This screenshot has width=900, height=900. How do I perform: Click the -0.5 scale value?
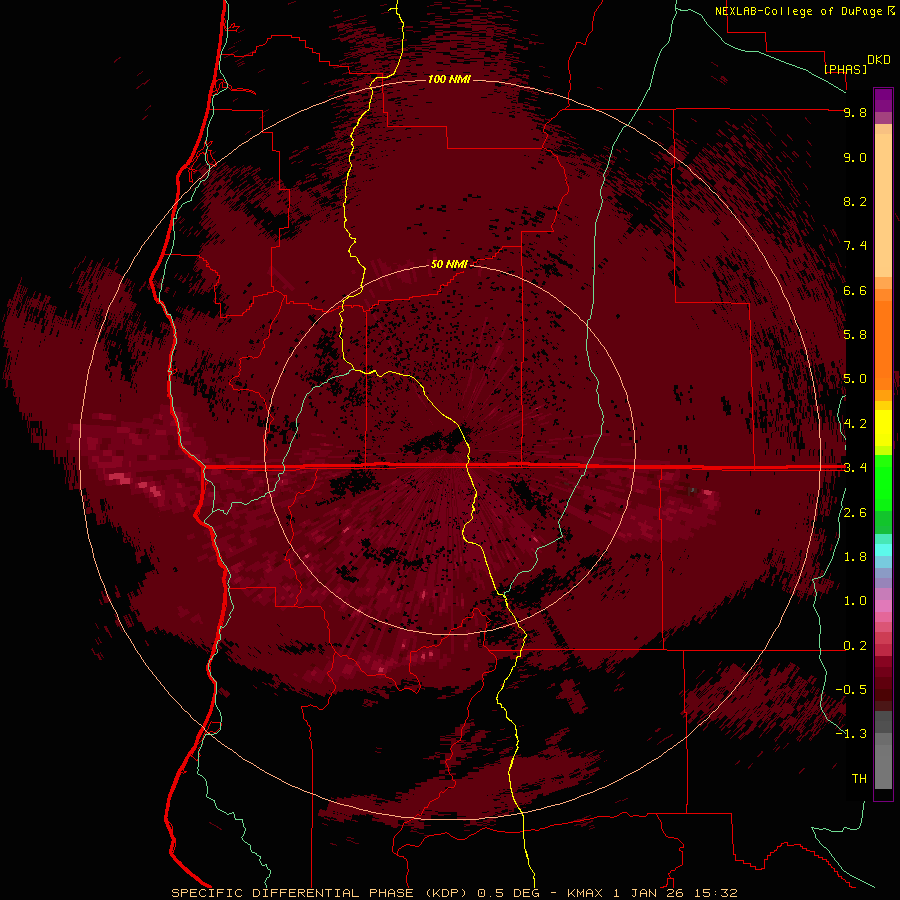(851, 690)
